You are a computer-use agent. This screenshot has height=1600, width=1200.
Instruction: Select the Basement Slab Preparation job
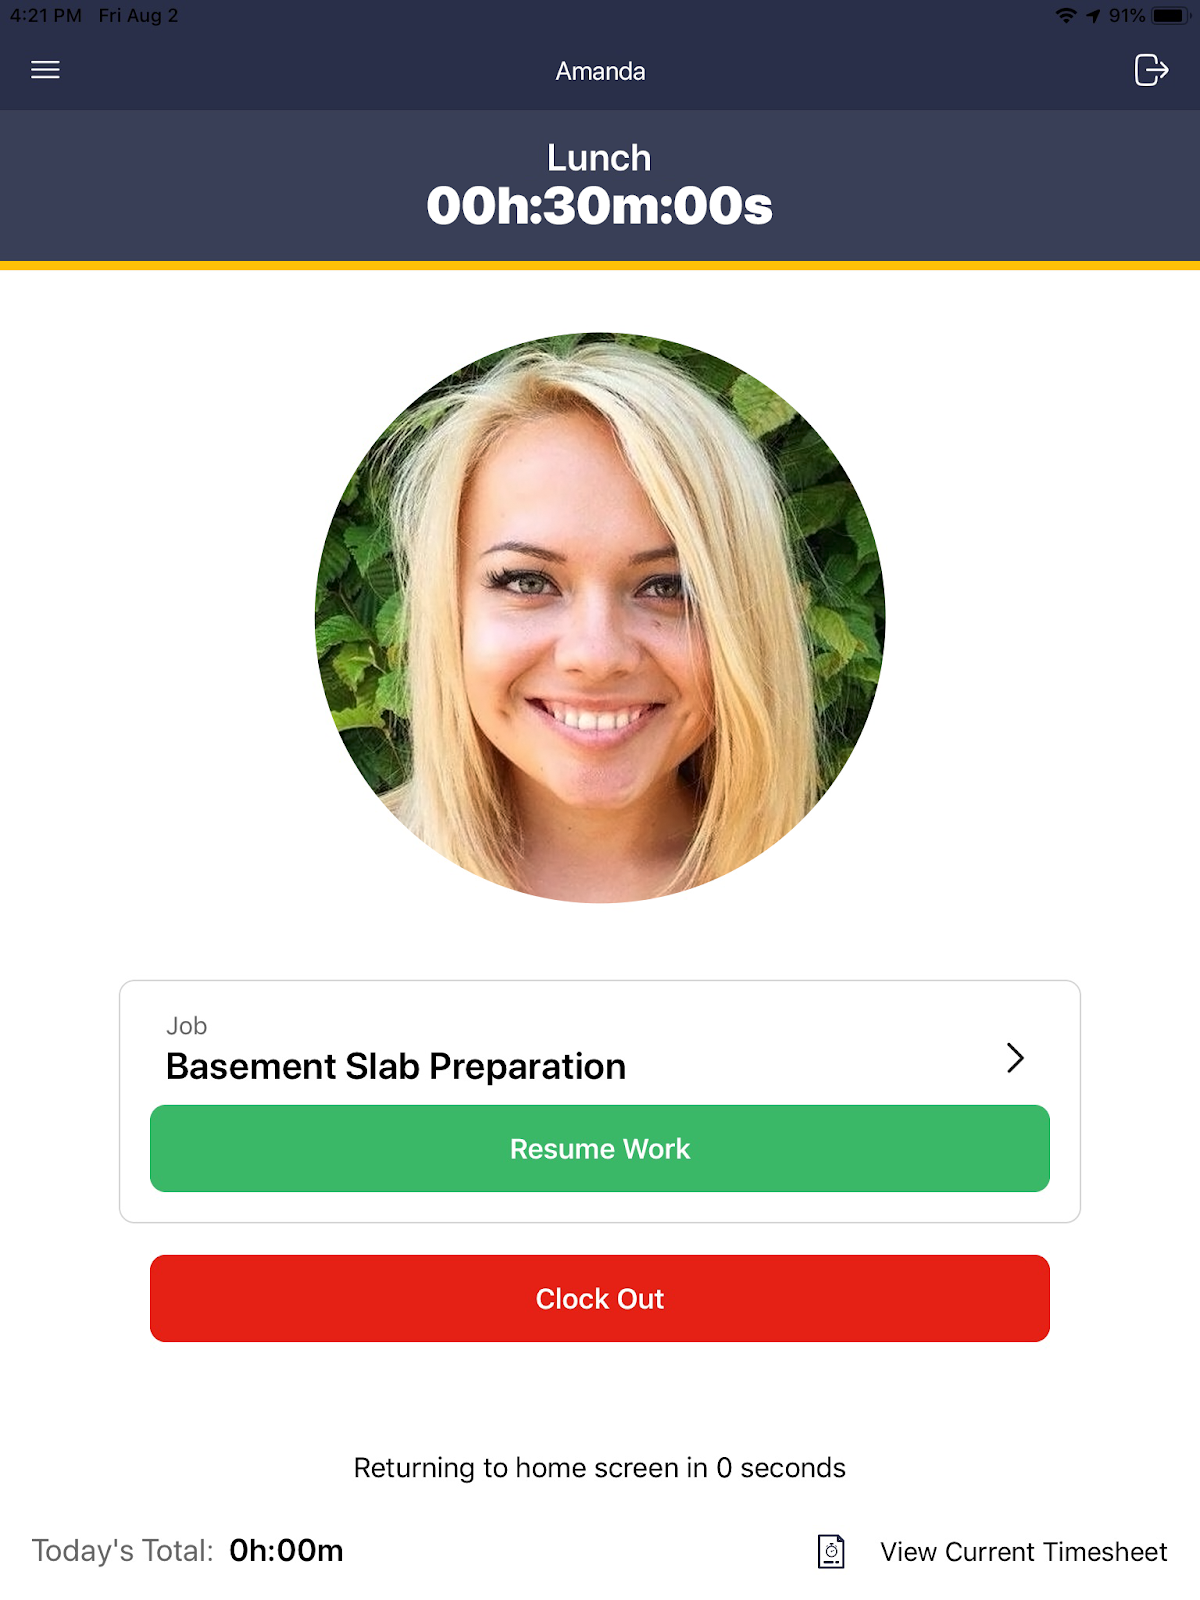396,1066
